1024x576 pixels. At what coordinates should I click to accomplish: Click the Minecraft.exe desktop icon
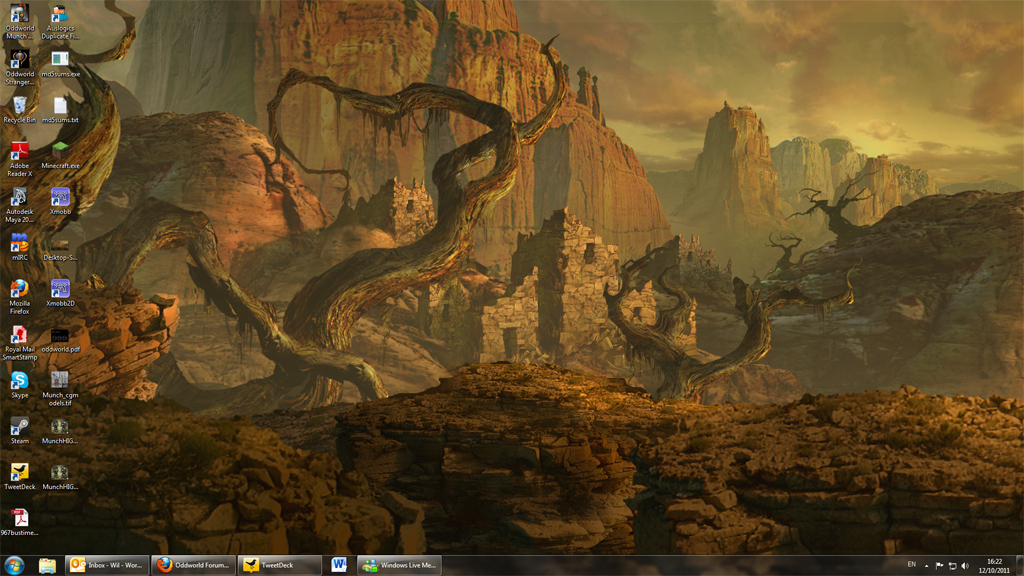point(60,152)
